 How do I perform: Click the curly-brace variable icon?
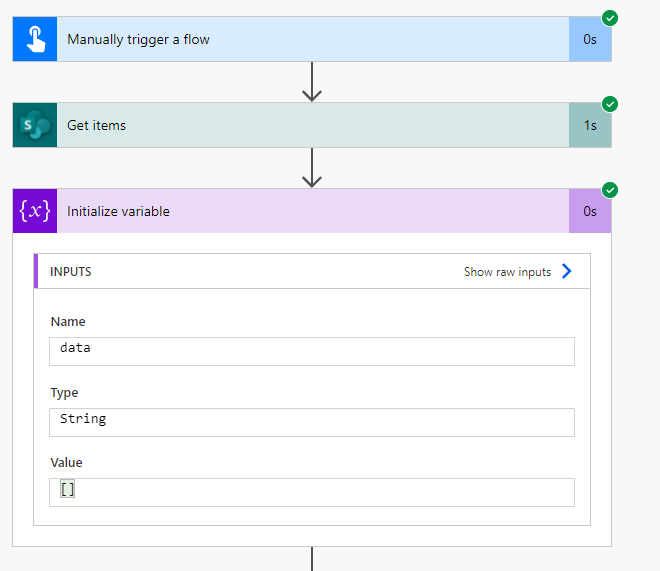click(x=35, y=211)
